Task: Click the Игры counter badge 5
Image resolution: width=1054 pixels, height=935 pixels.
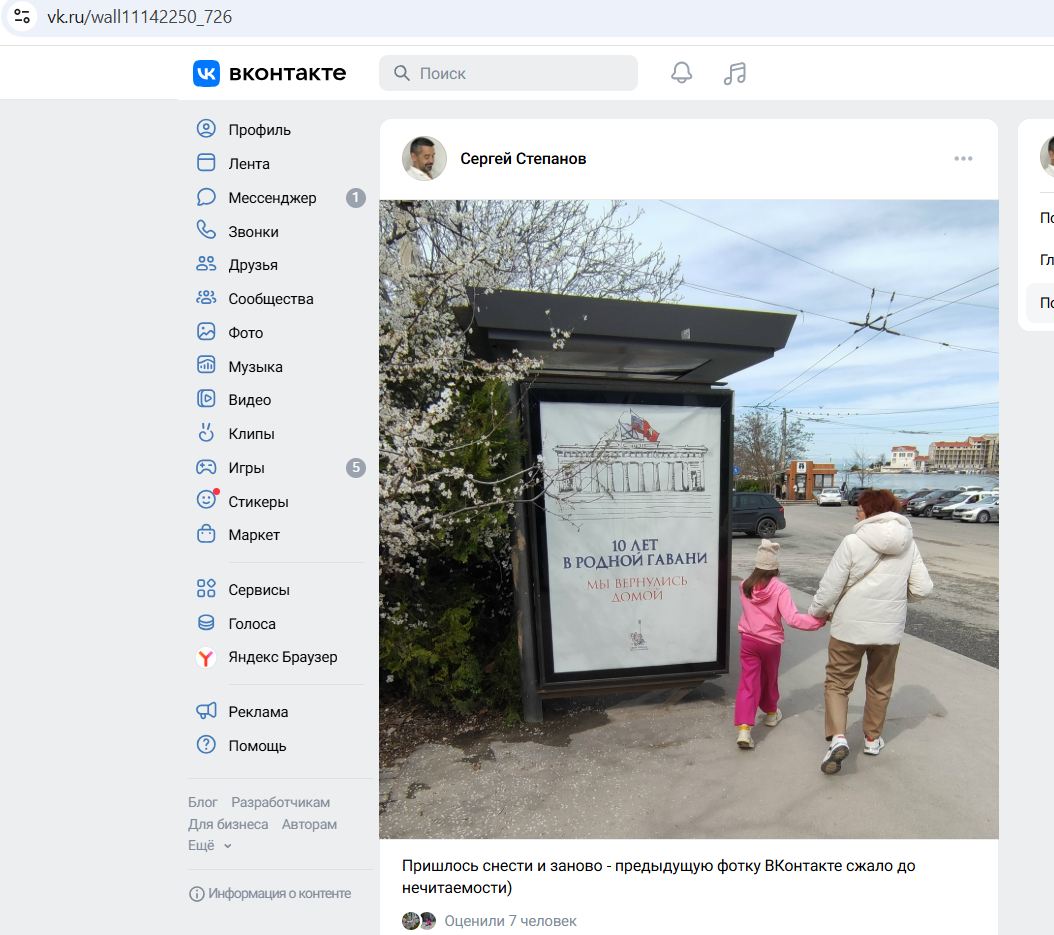Action: (356, 467)
